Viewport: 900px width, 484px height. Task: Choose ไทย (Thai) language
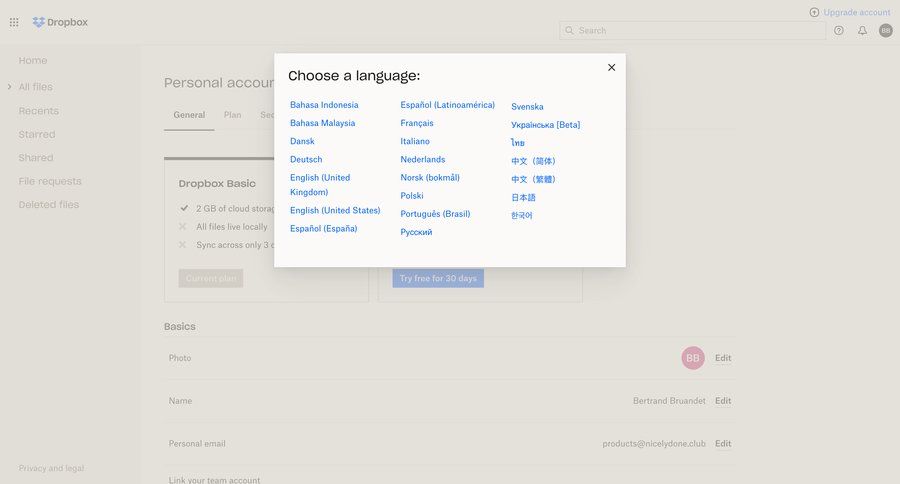[518, 142]
